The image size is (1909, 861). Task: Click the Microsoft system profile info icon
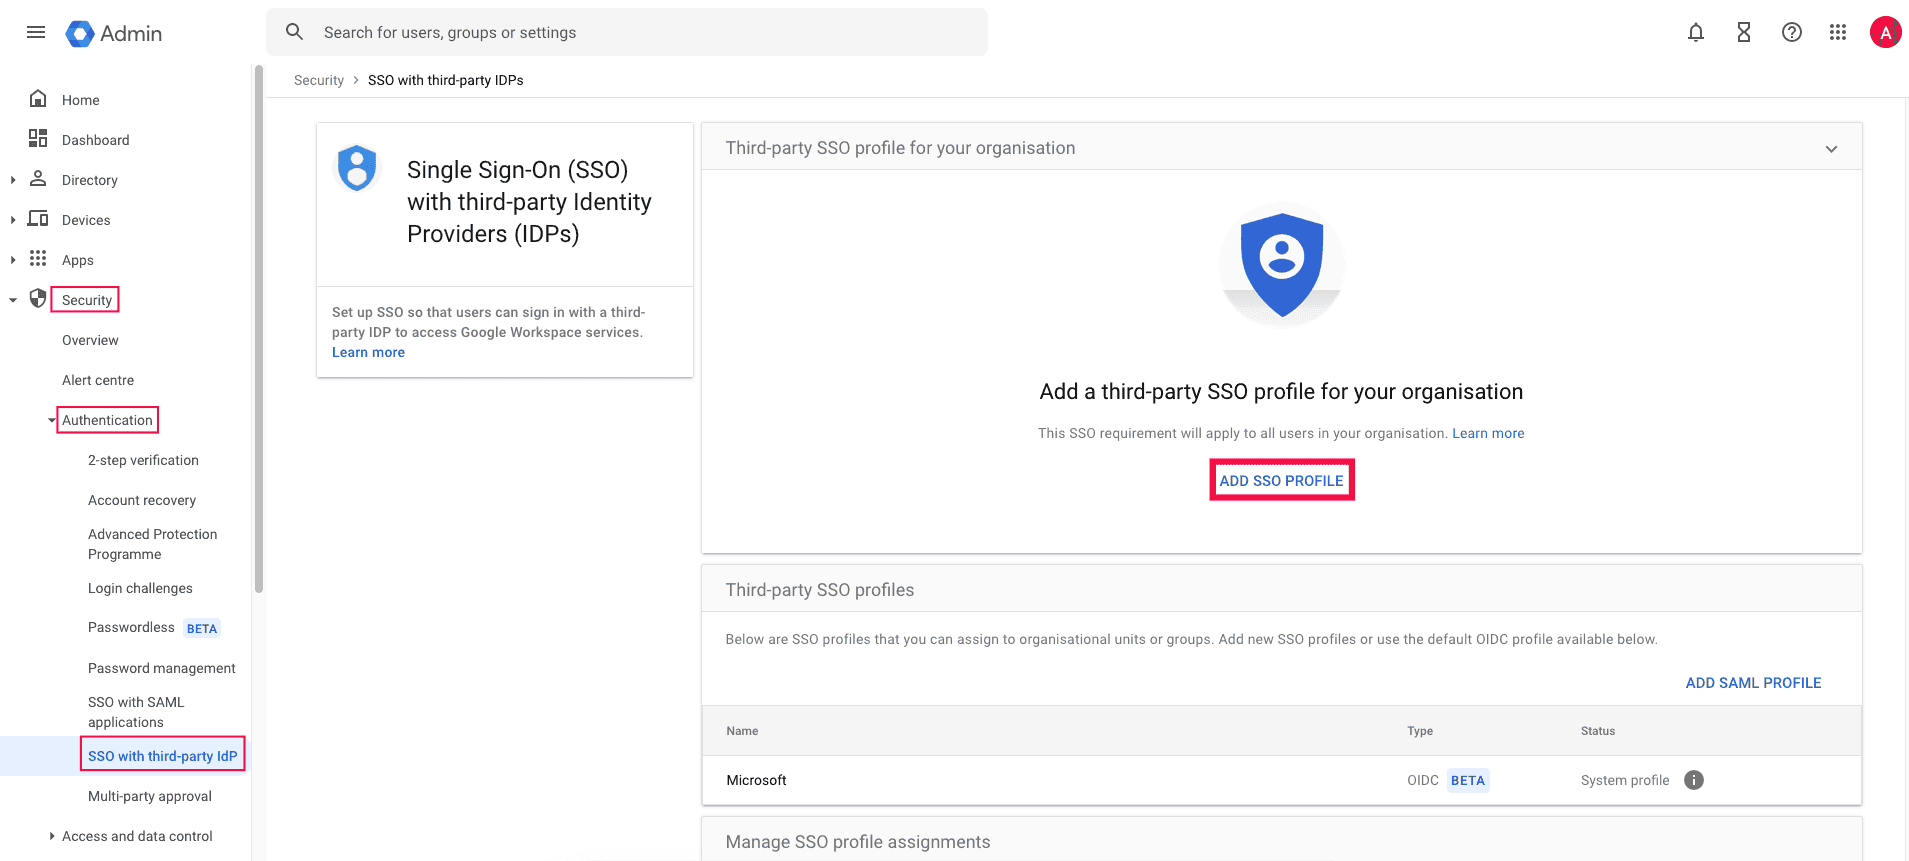click(x=1693, y=780)
